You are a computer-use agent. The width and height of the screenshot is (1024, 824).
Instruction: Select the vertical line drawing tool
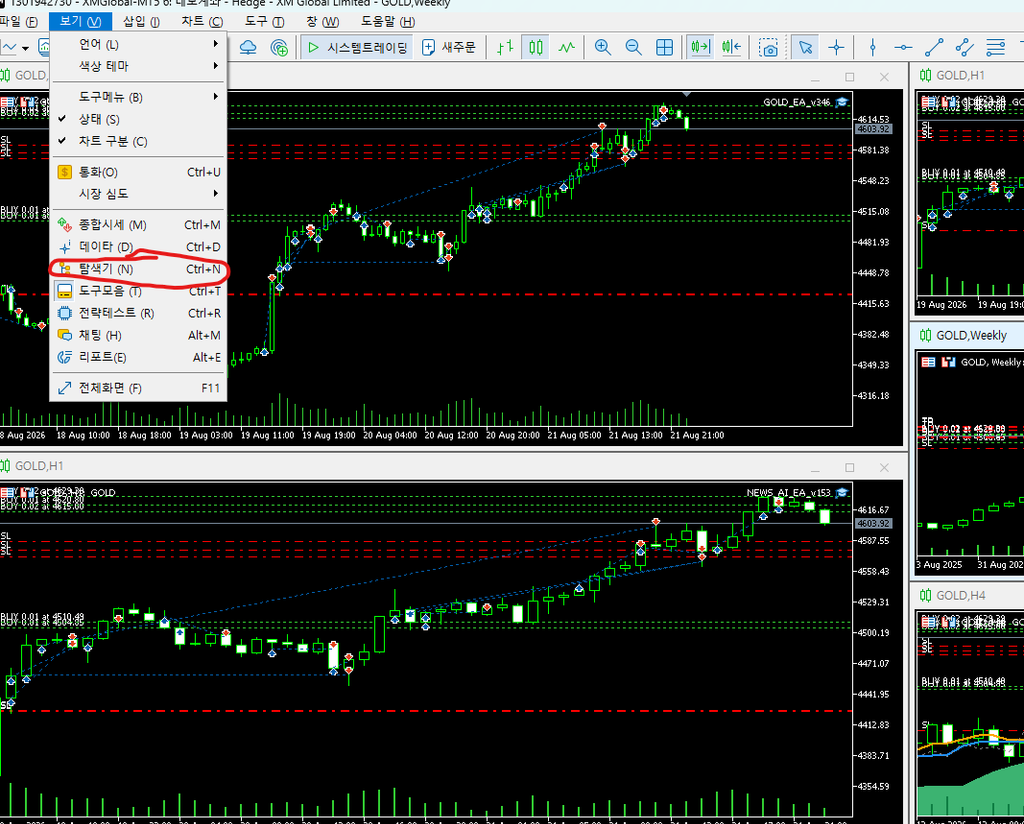pos(872,47)
